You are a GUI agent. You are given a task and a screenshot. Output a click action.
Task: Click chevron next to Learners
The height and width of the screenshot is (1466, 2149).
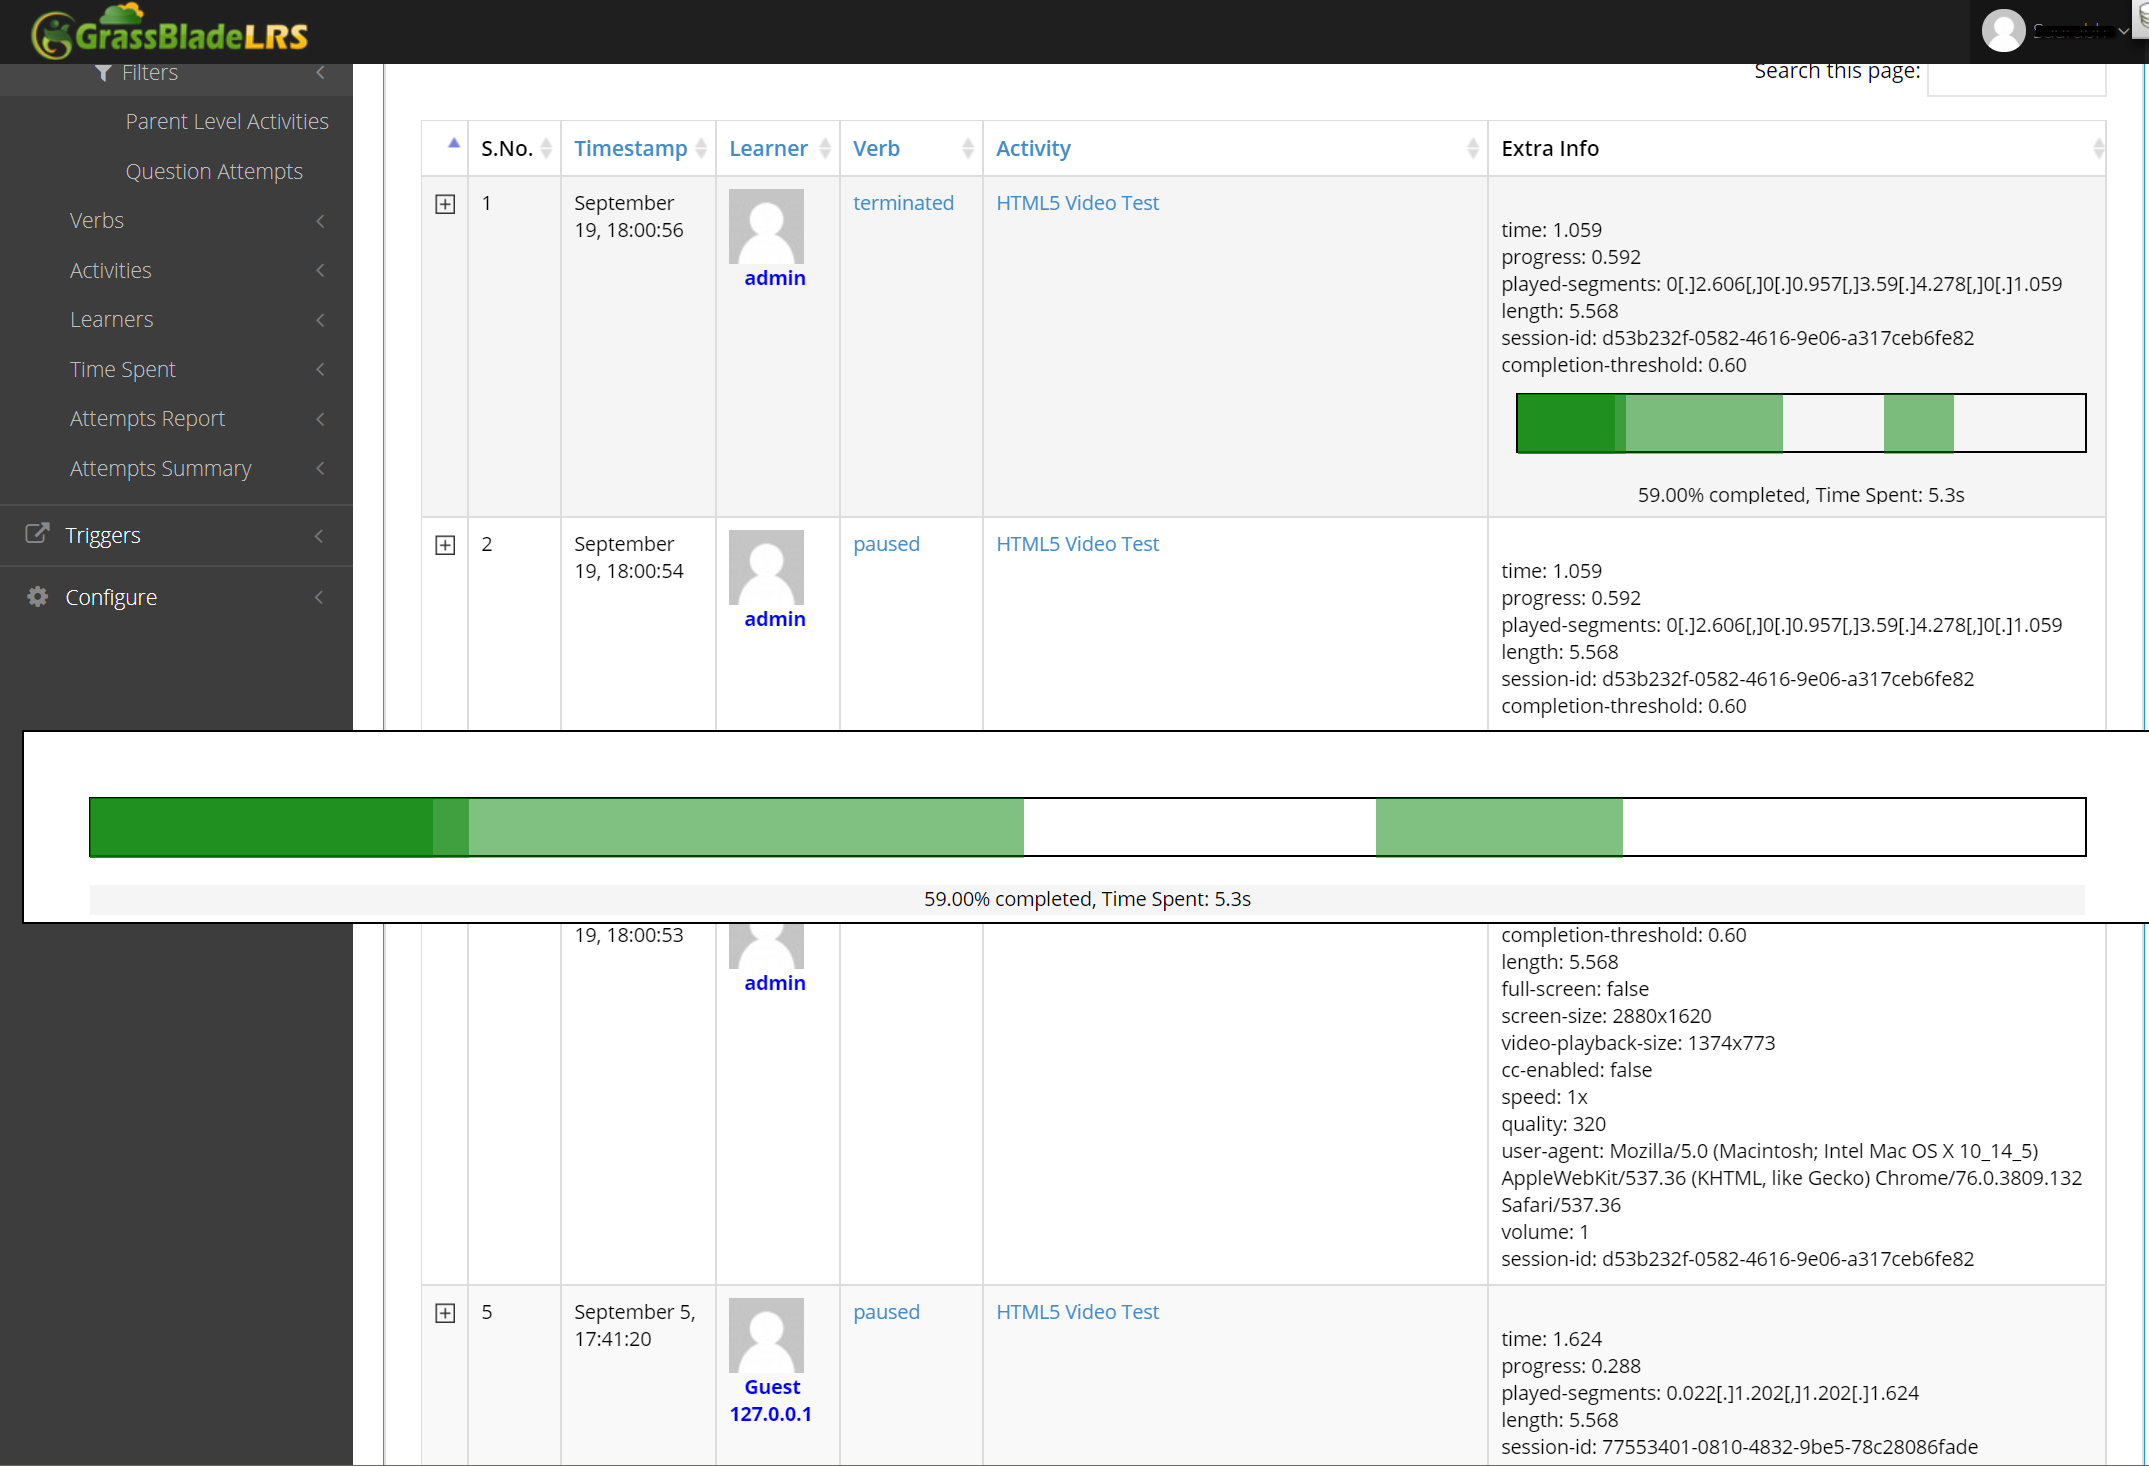(320, 320)
